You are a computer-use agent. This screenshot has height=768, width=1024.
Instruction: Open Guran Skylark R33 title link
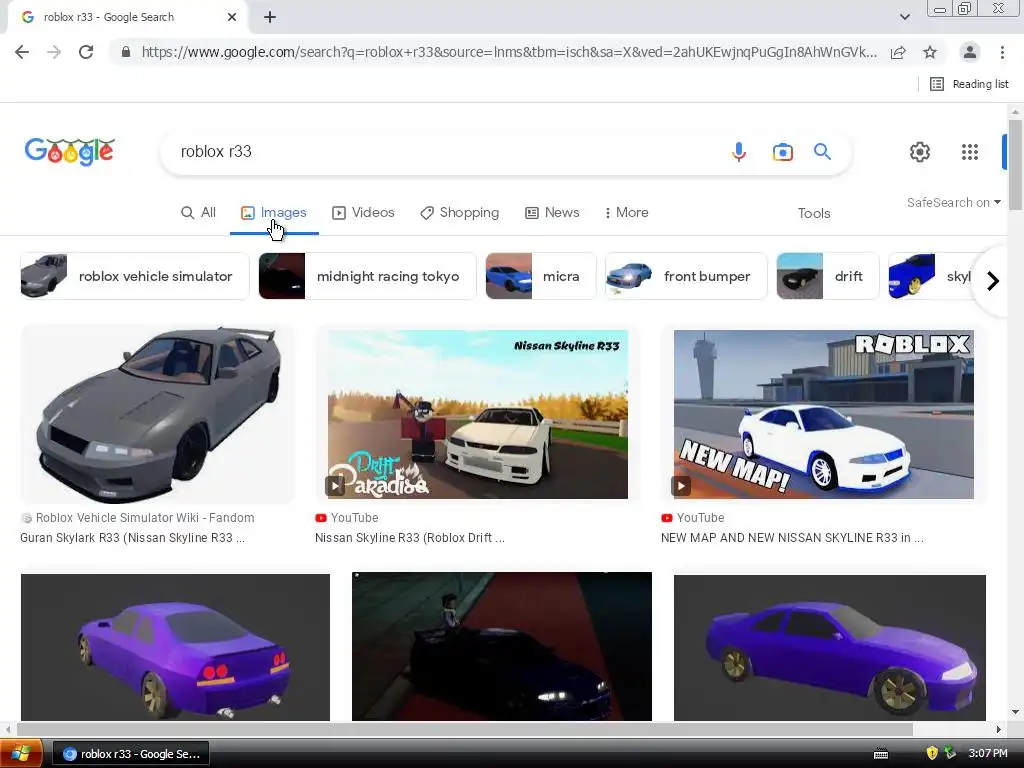point(133,538)
